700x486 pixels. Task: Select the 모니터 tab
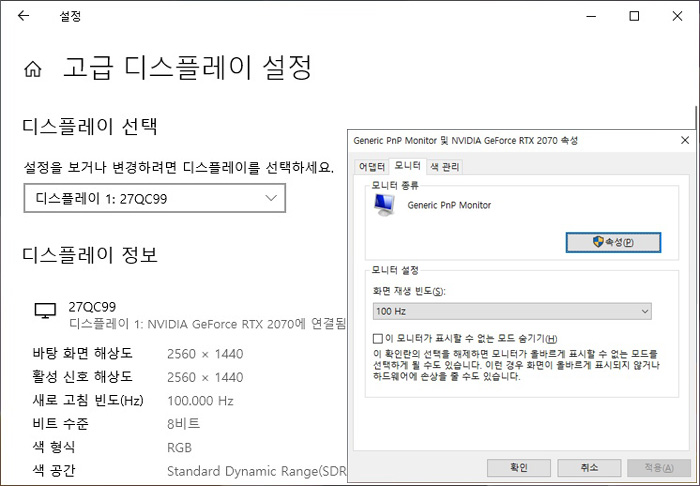pyautogui.click(x=407, y=165)
